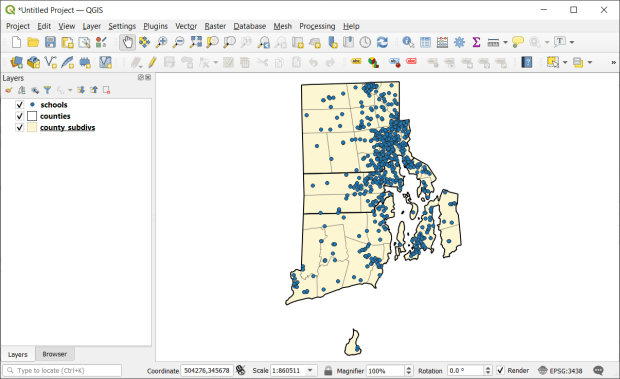Open the select features dropdown arrow
The height and width of the screenshot is (379, 620).
[565, 62]
